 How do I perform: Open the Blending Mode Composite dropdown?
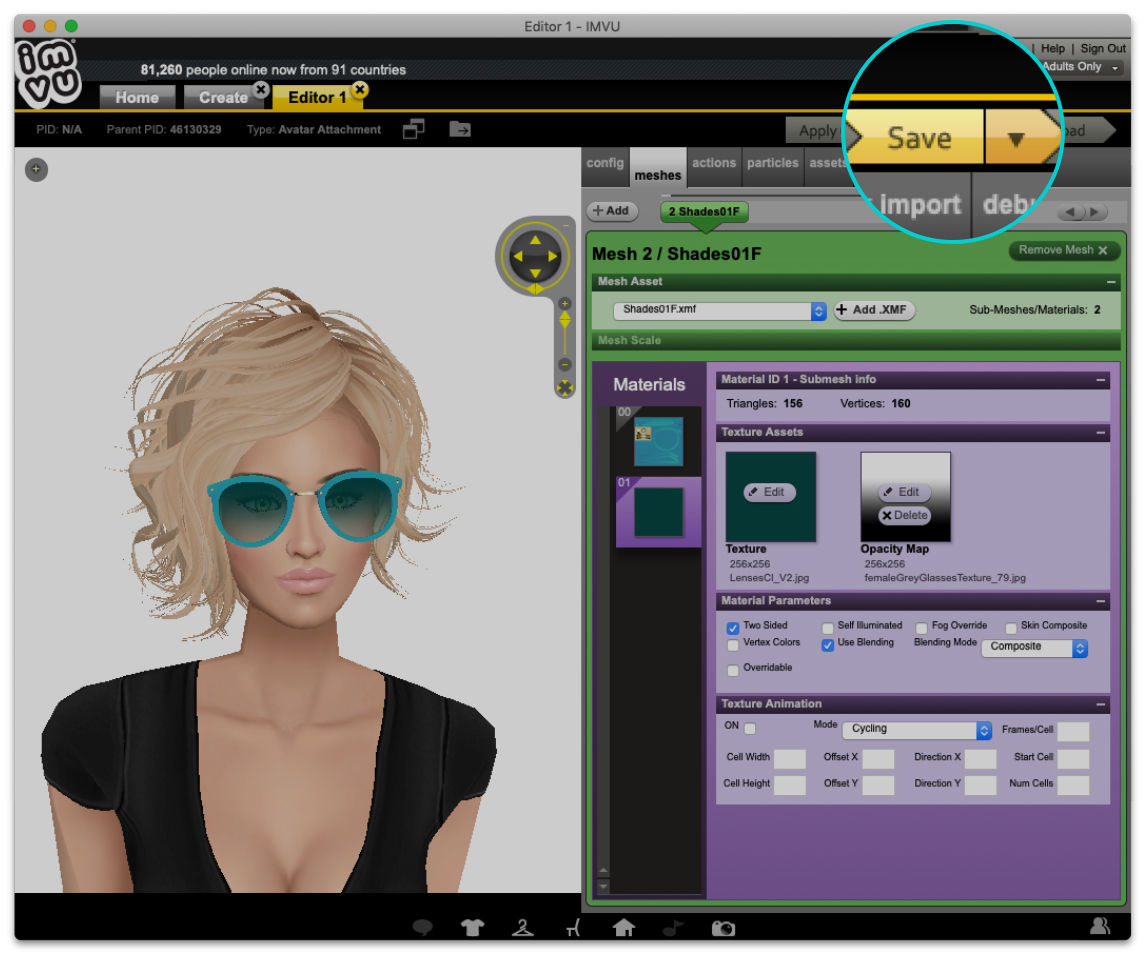point(1034,647)
